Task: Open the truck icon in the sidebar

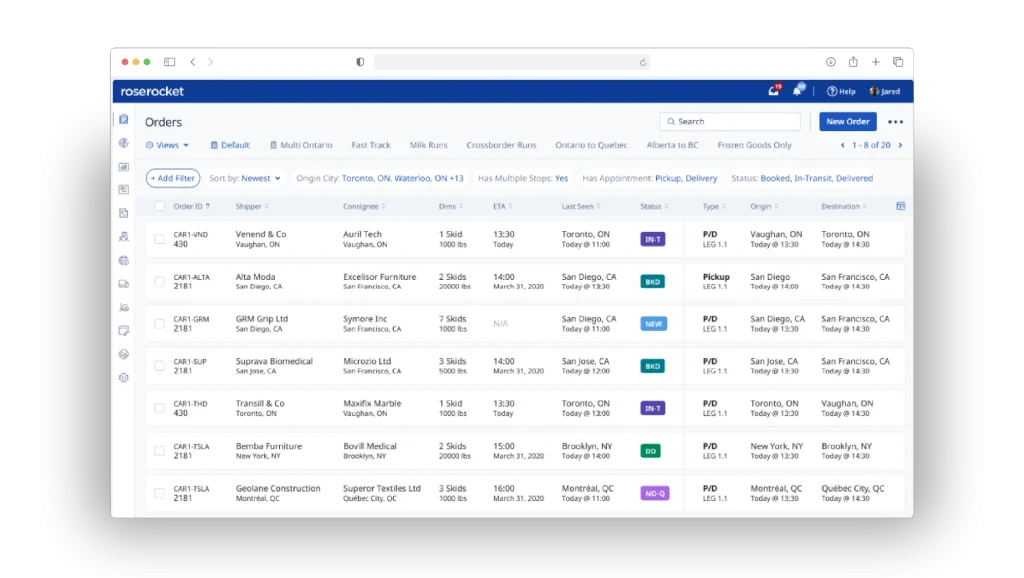Action: coord(123,283)
